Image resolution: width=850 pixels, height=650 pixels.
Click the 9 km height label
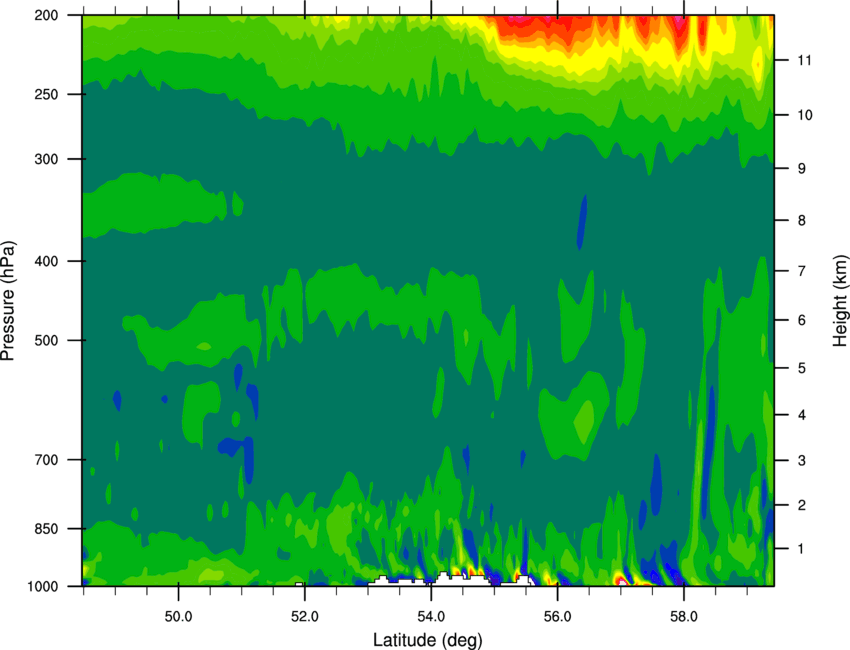(x=802, y=169)
